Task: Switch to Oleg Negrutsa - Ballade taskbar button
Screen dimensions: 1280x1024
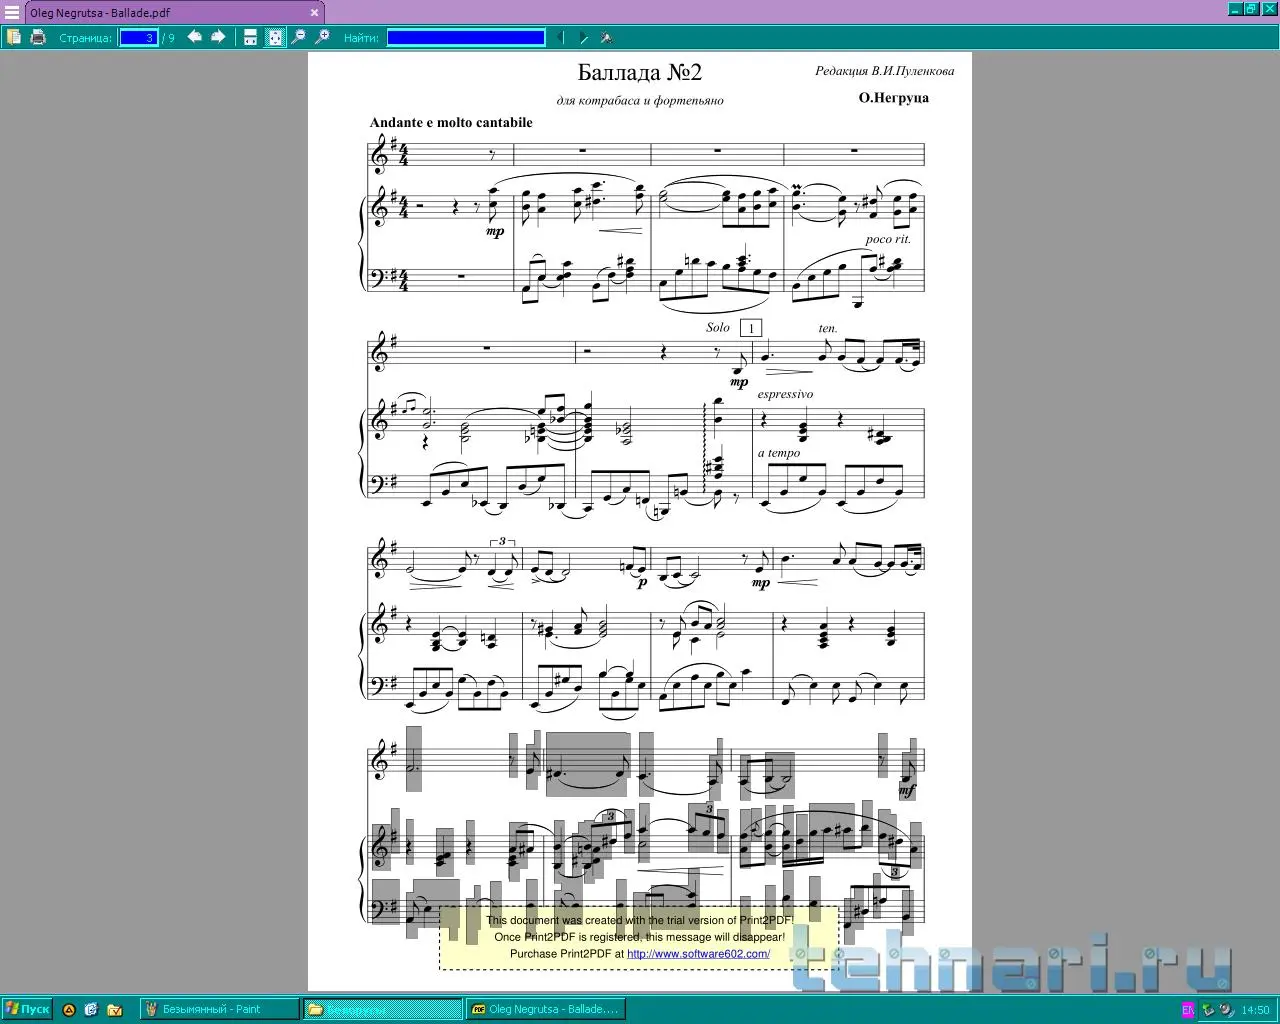Action: (546, 1009)
